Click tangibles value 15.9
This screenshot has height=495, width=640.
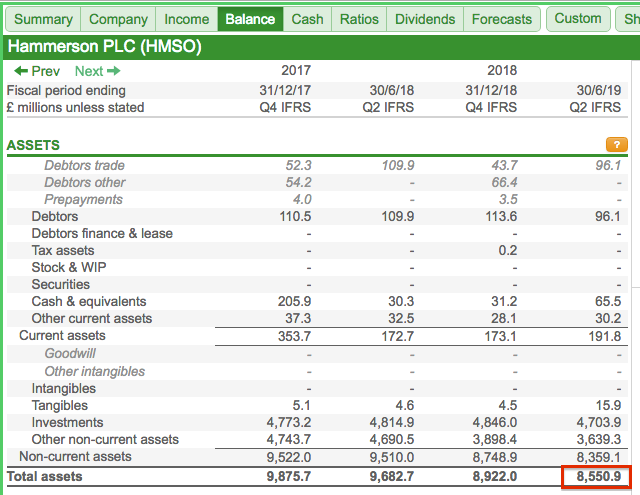point(608,406)
